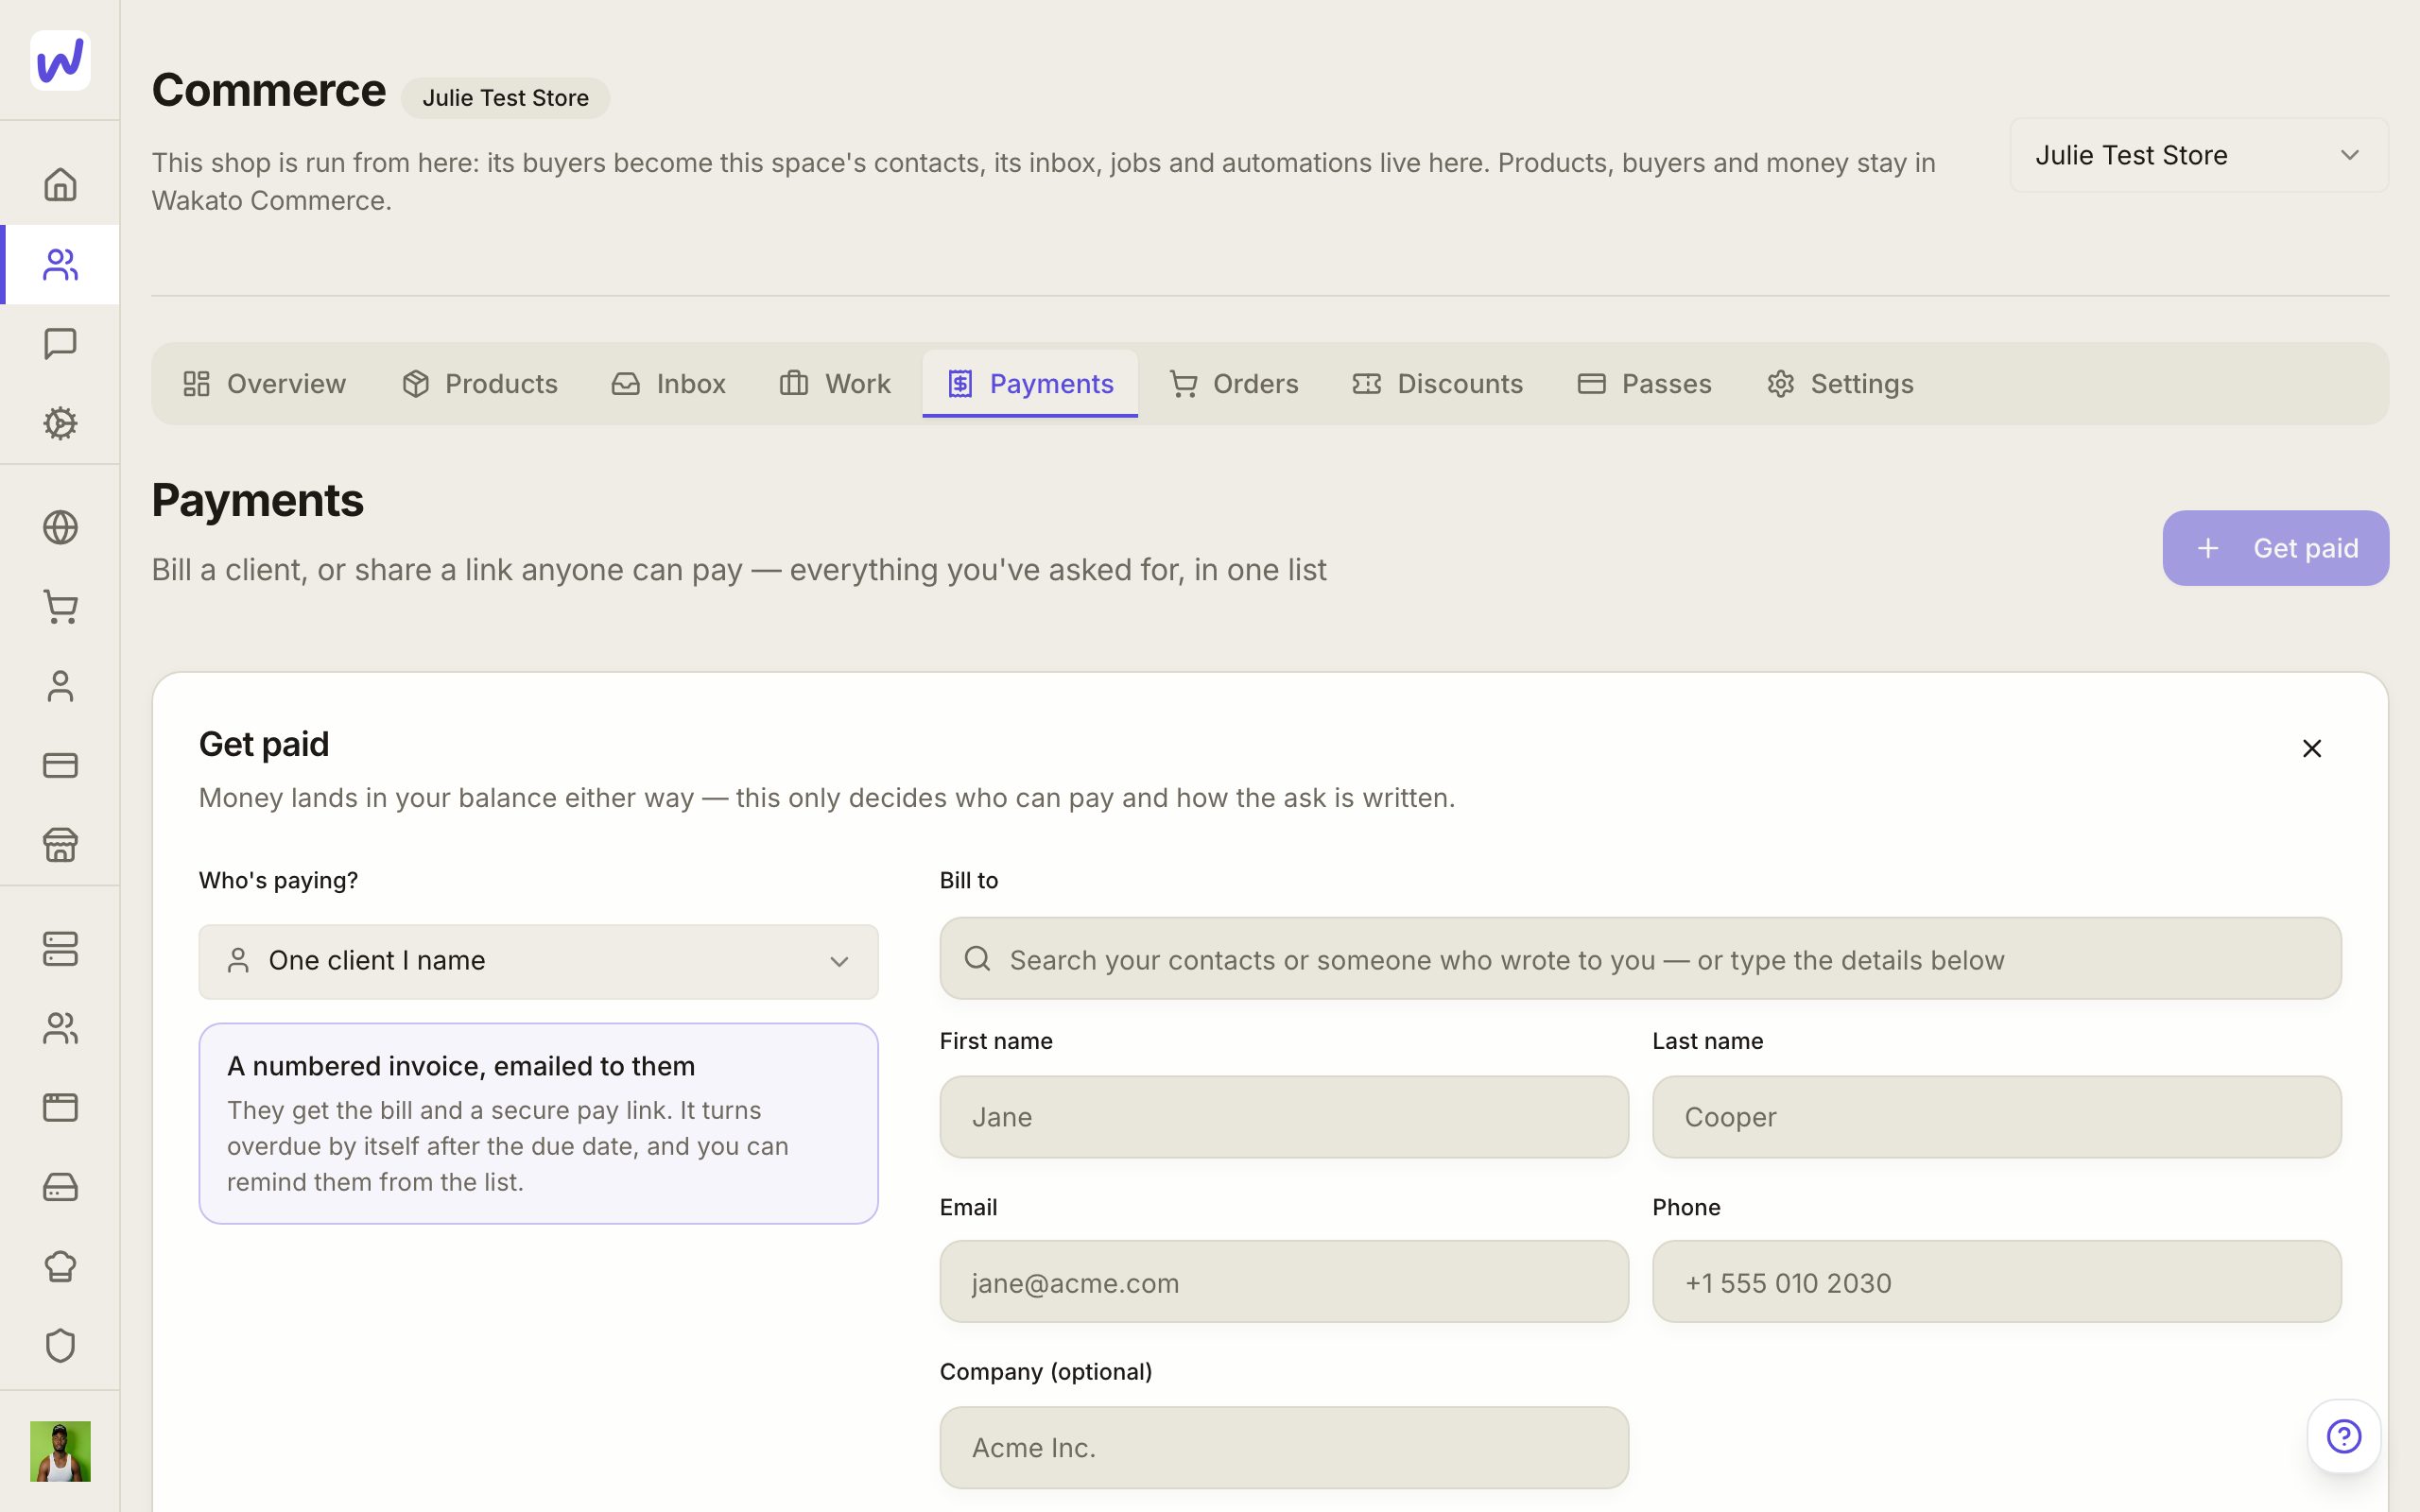This screenshot has width=2420, height=1512.
Task: Focus the Last name field
Action: click(1996, 1117)
